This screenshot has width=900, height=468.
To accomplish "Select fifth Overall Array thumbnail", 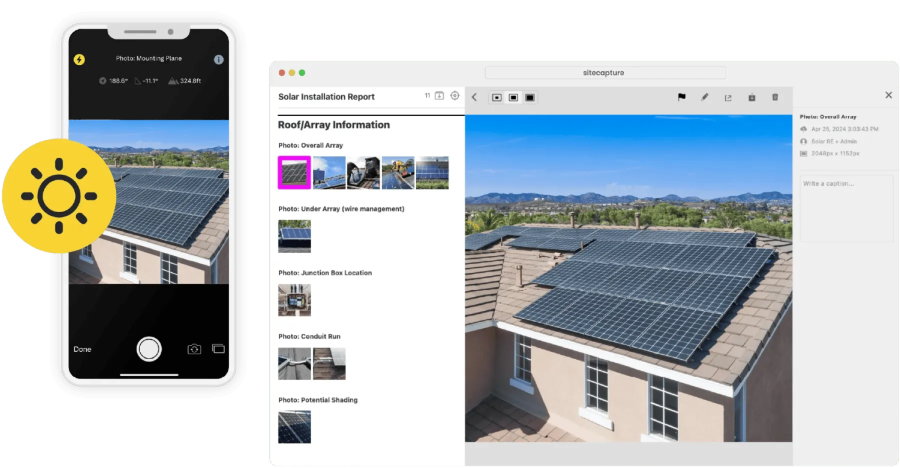I will [432, 172].
